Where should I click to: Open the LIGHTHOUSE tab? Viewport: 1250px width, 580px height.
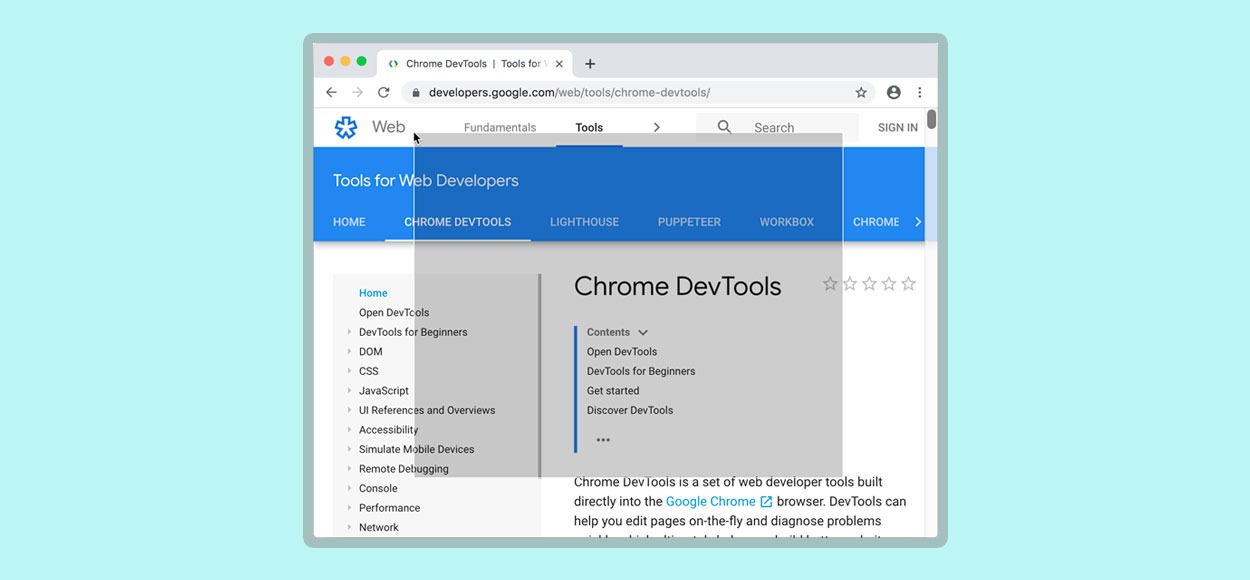click(584, 222)
